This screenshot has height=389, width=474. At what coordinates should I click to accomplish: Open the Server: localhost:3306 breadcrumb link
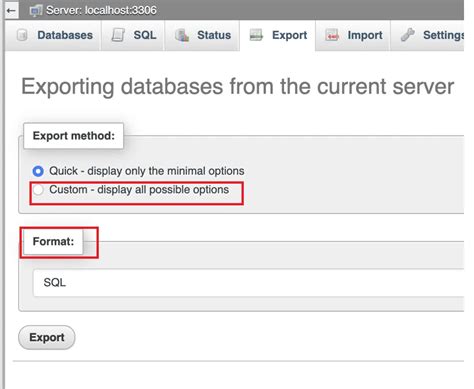pyautogui.click(x=101, y=10)
